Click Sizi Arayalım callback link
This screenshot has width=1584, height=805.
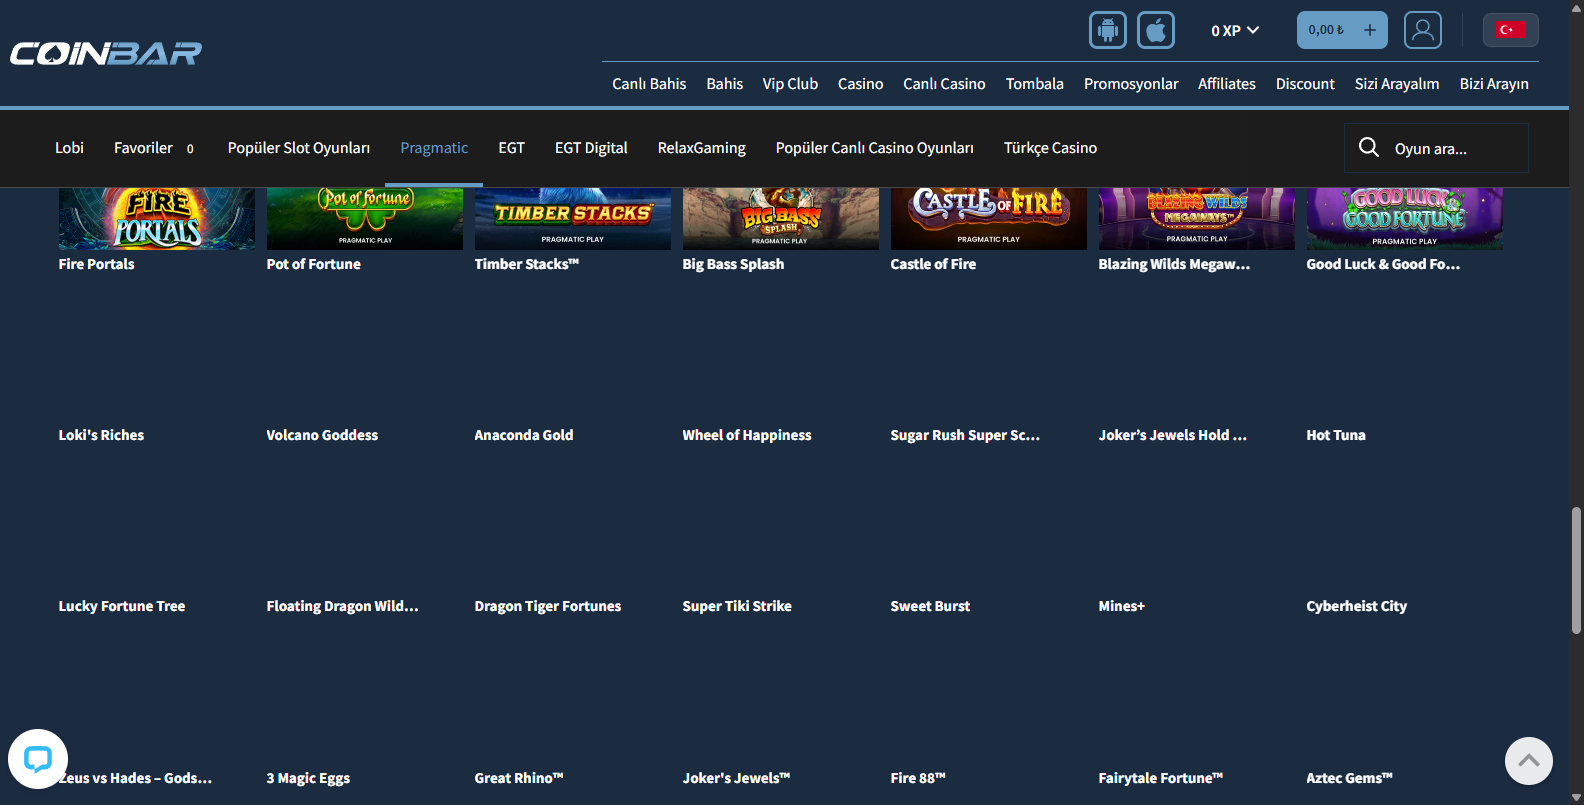(x=1397, y=84)
